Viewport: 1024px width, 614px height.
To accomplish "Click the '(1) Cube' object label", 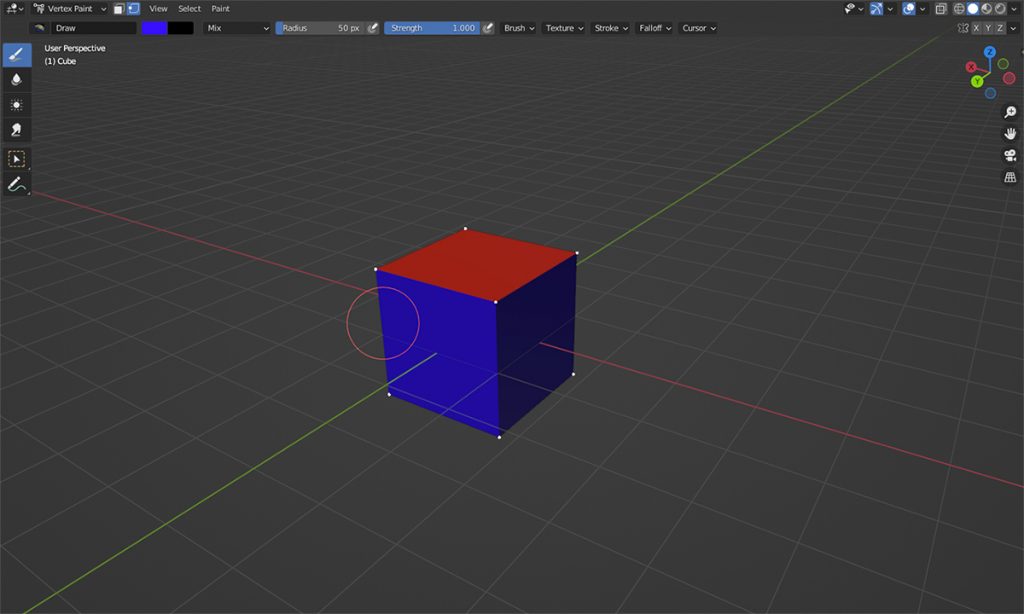I will [60, 61].
